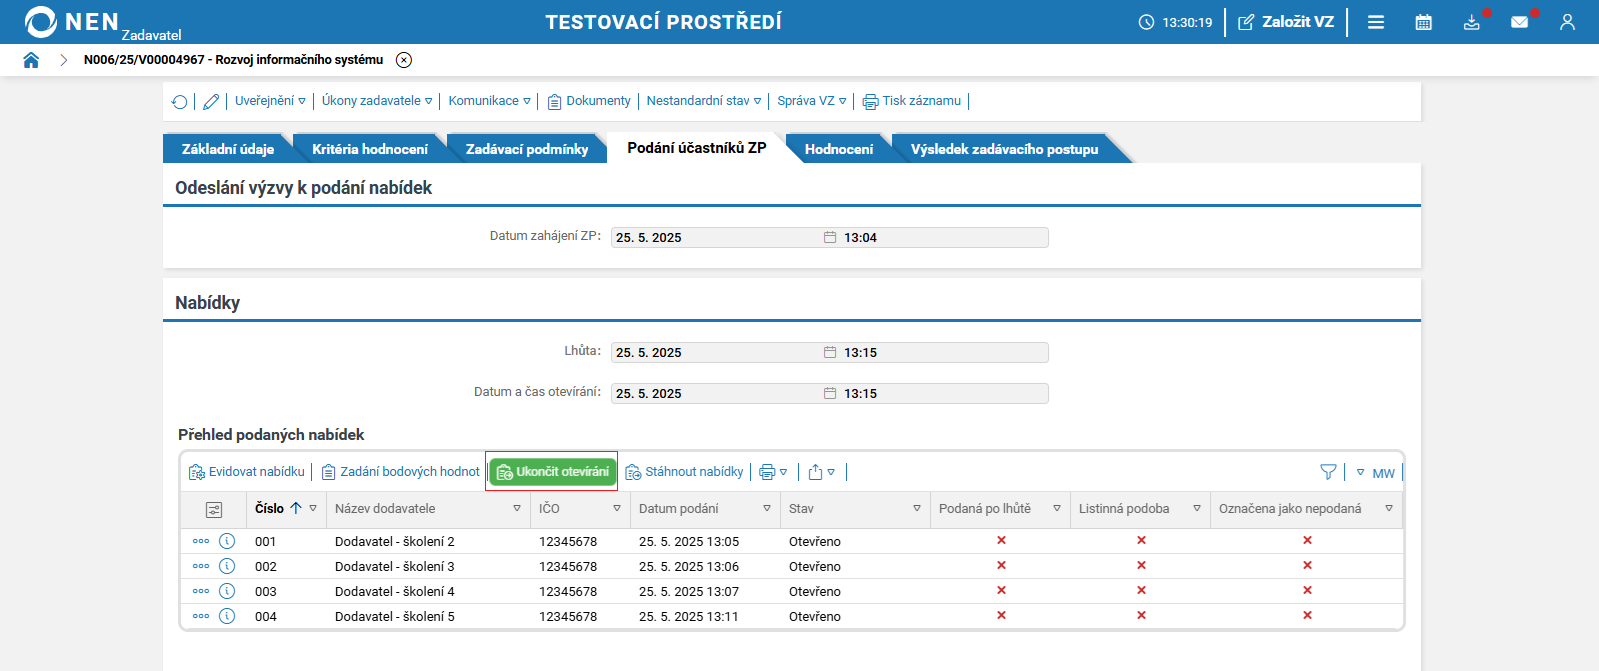The width and height of the screenshot is (1599, 671).
Task: Click the table filter funnel icon
Action: click(x=1328, y=472)
